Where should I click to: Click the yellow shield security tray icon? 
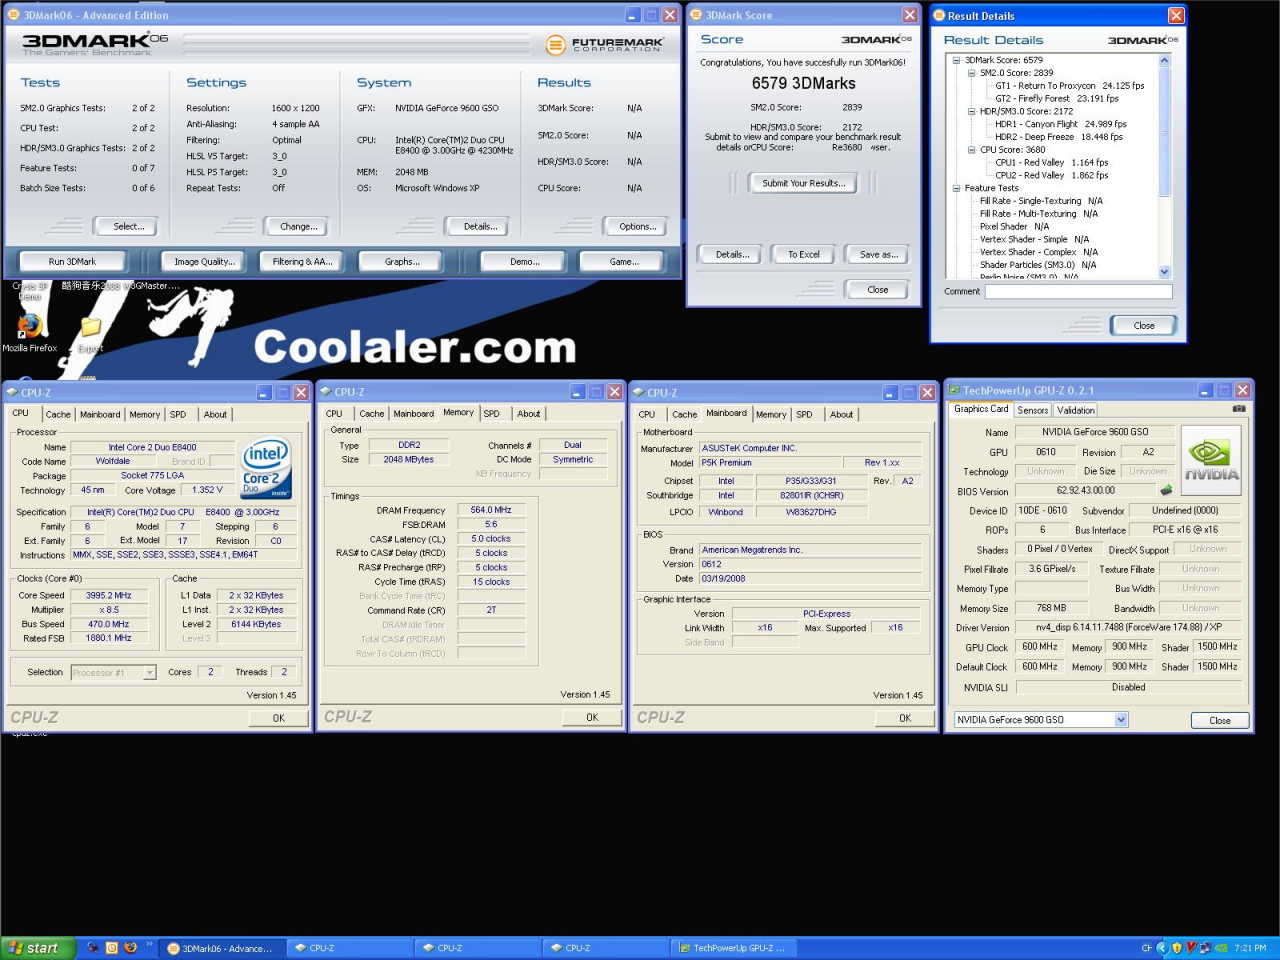coord(1177,948)
